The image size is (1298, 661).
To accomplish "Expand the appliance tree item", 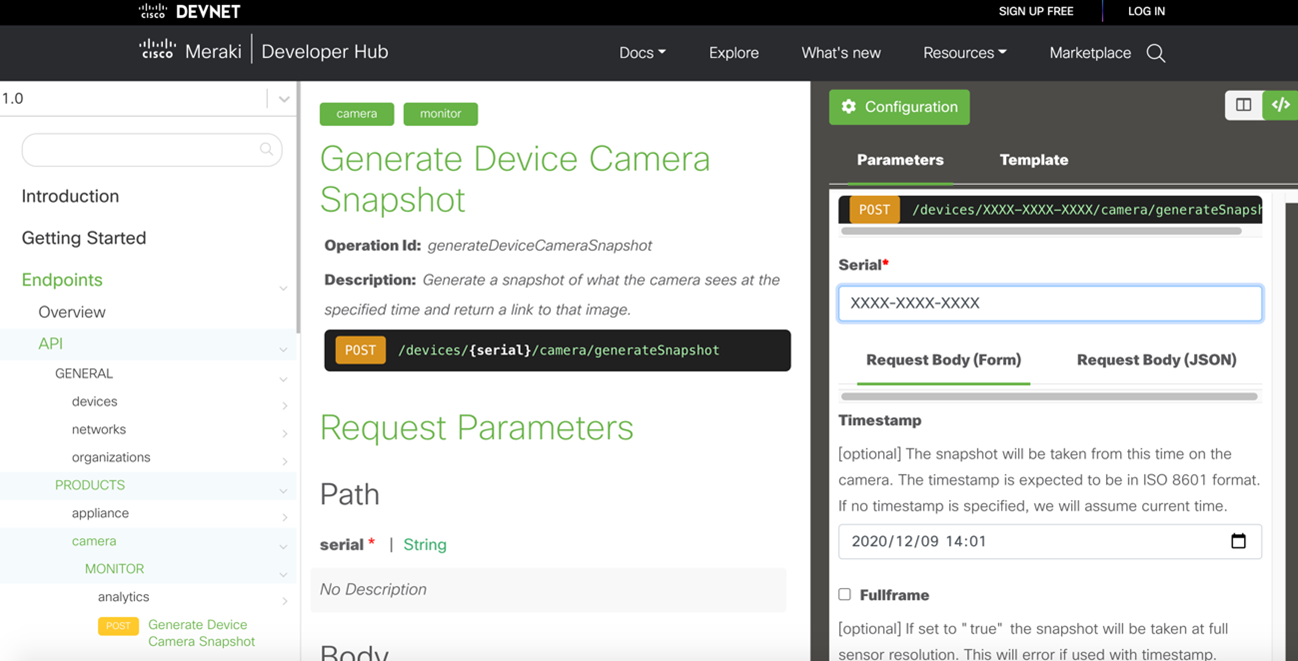I will (x=284, y=516).
